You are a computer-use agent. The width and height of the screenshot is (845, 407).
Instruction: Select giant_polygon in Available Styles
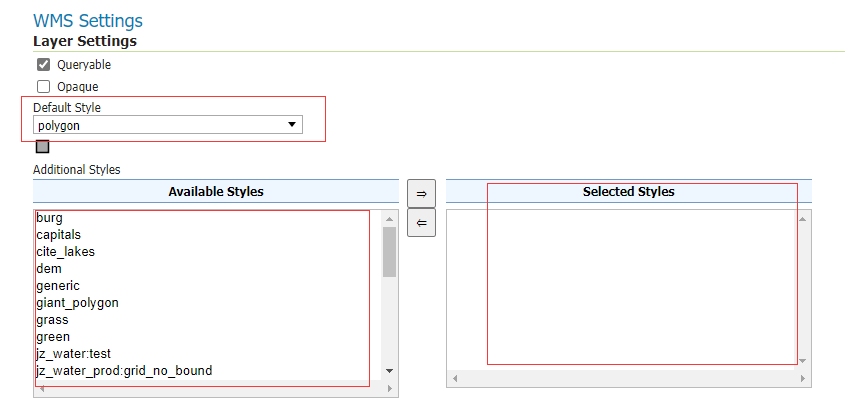coord(77,302)
